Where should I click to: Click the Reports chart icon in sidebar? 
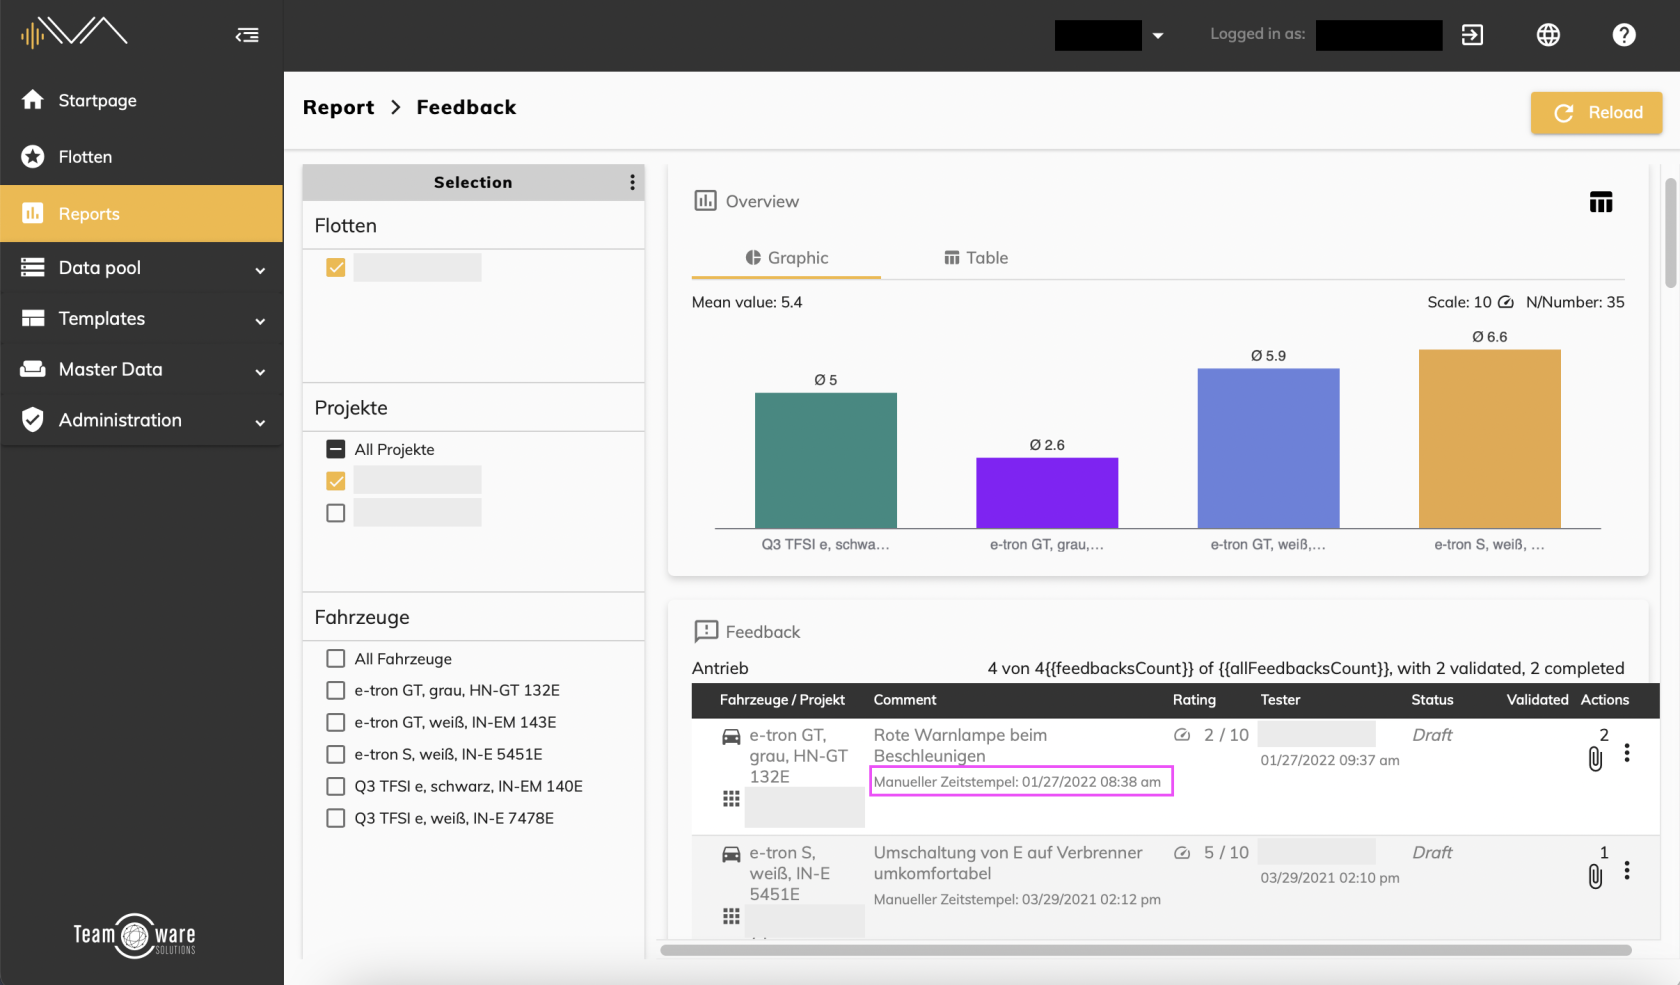pyautogui.click(x=33, y=213)
